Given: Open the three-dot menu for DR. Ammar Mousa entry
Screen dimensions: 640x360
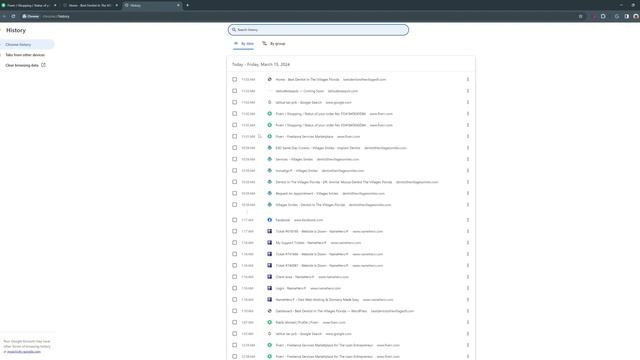Looking at the screenshot, I should click(468, 182).
